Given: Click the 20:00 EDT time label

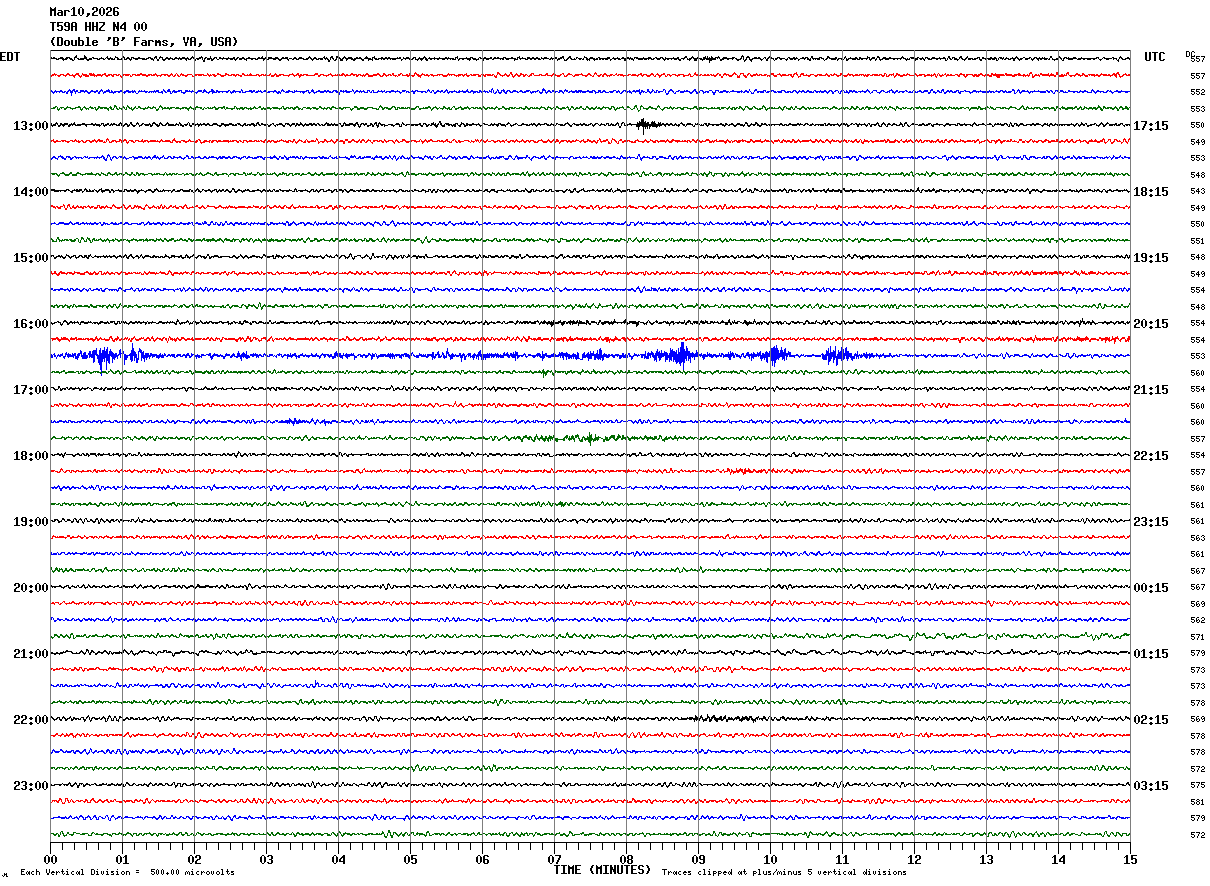Looking at the screenshot, I should pyautogui.click(x=30, y=588).
